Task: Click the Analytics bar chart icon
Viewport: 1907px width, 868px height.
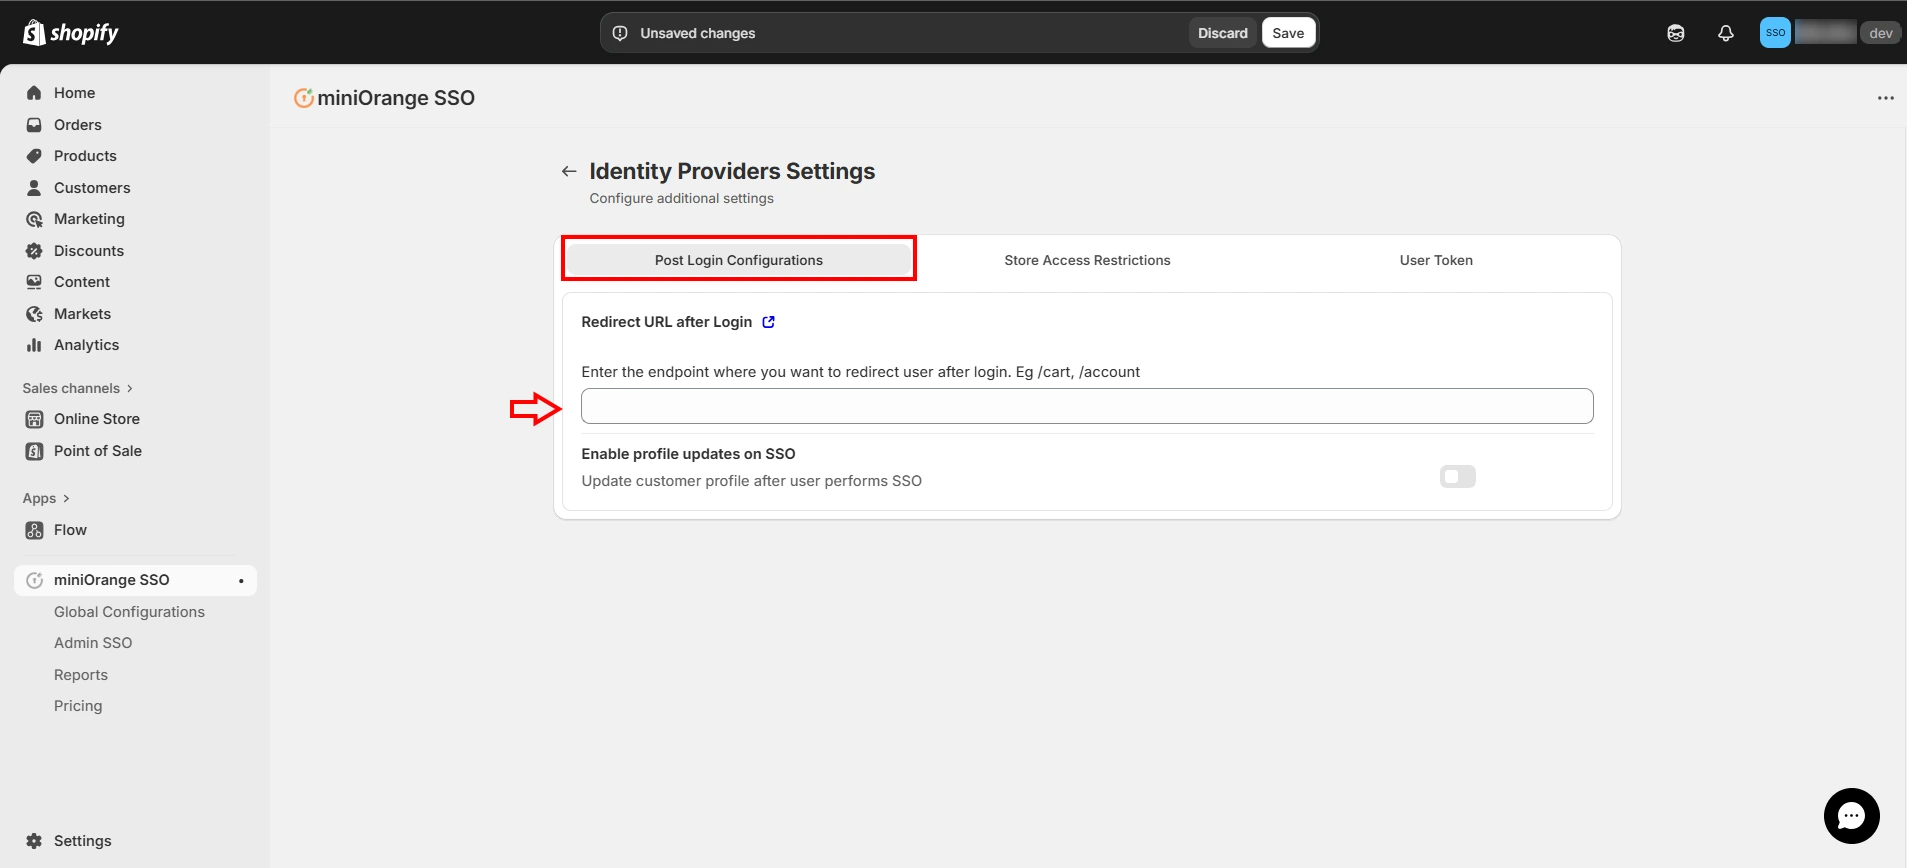Action: click(x=34, y=345)
